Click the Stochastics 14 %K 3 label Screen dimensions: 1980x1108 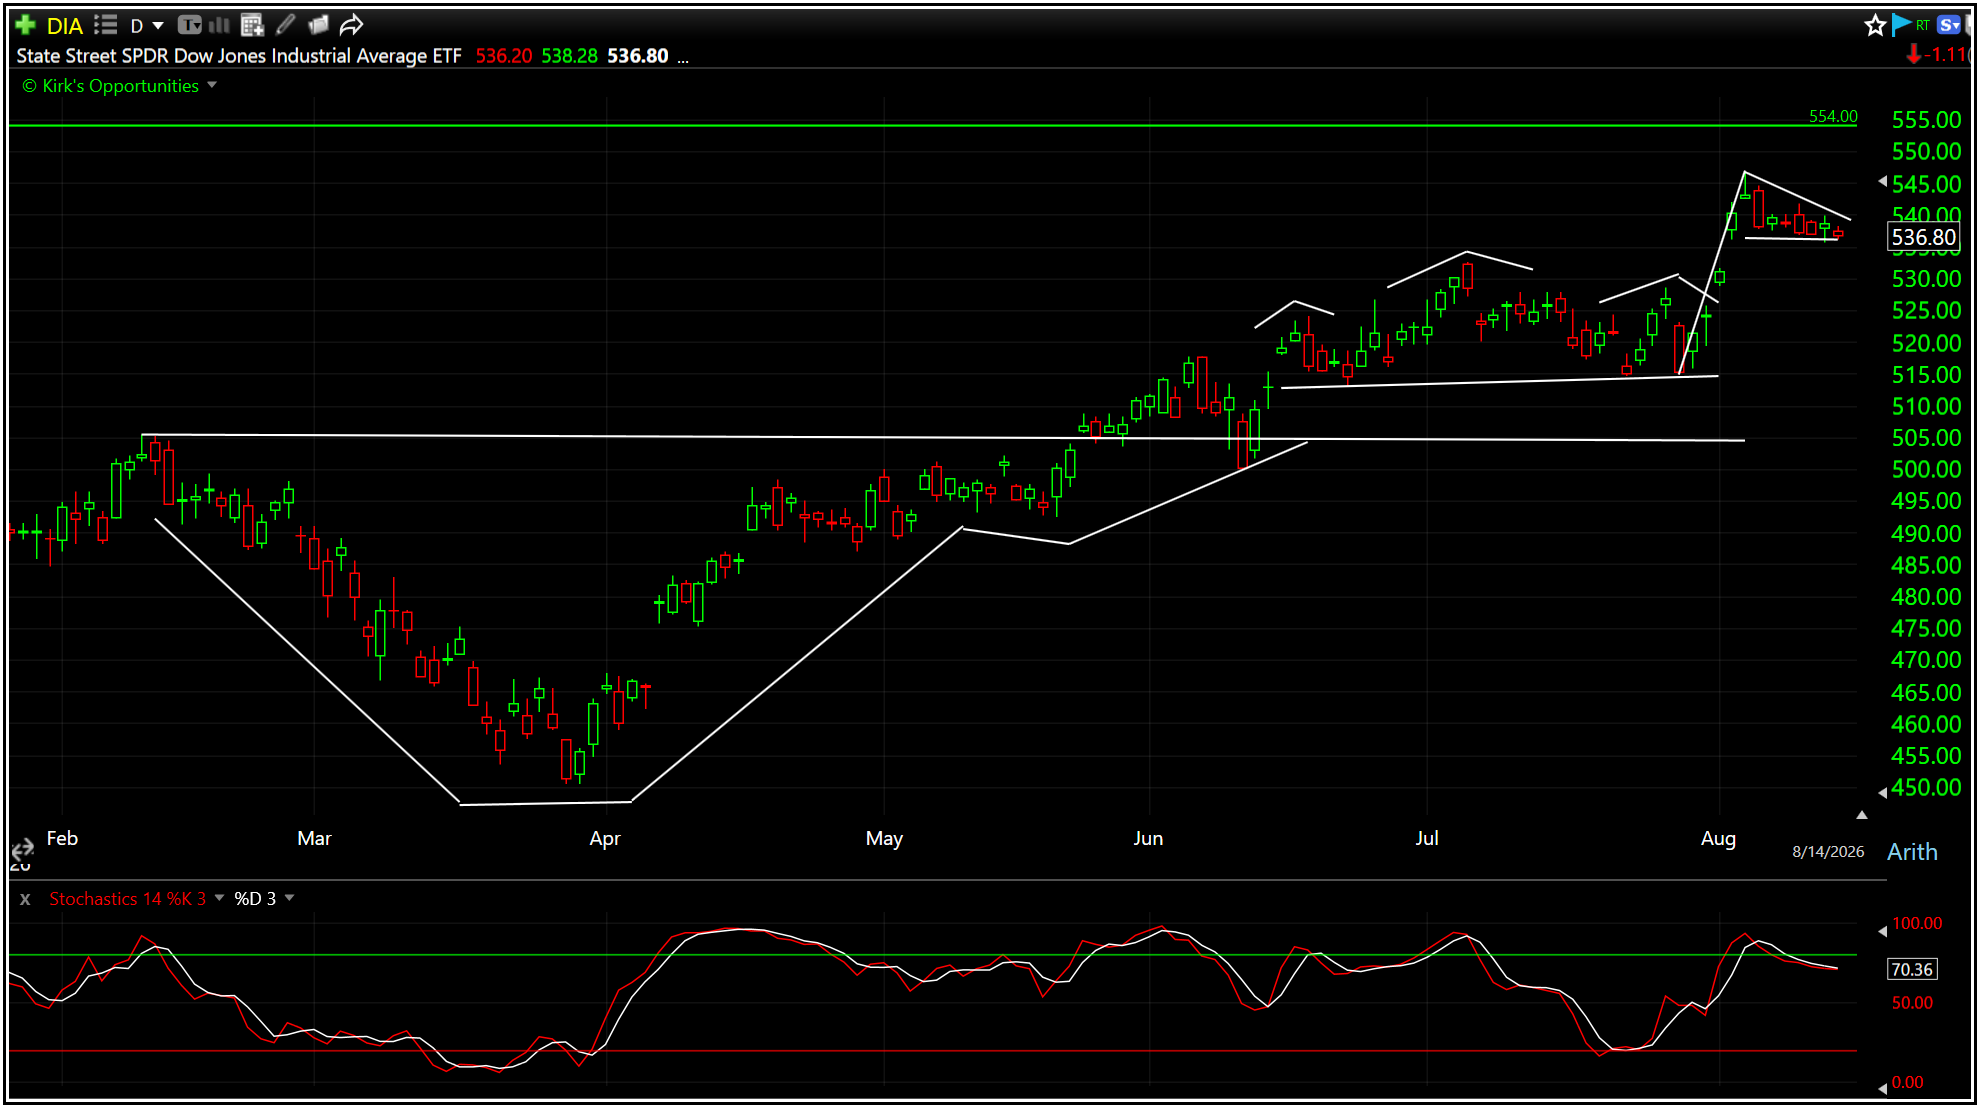(x=128, y=899)
